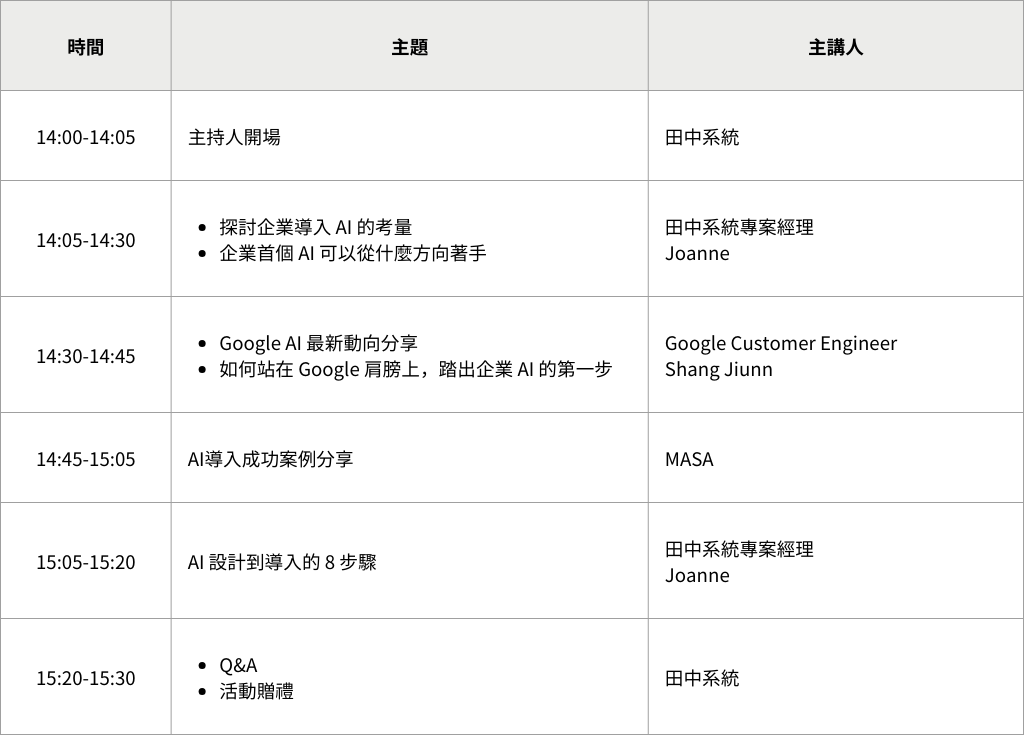Click the "Google Customer Engineer" speaker title
The height and width of the screenshot is (736, 1024).
pos(780,343)
